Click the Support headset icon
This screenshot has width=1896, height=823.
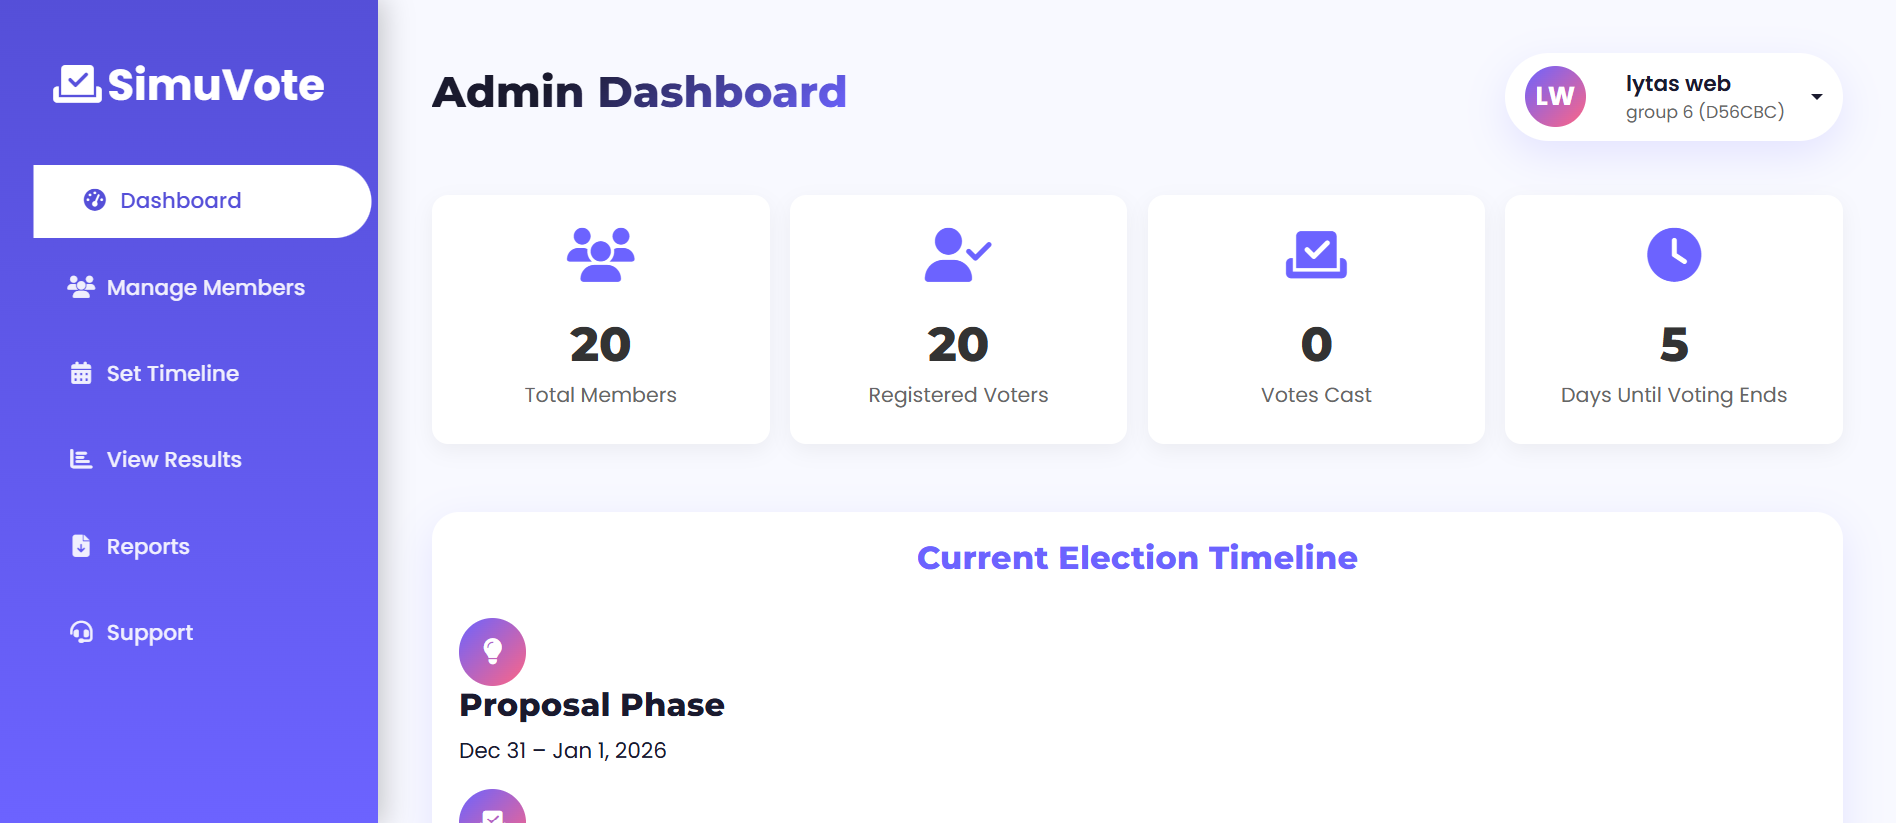(79, 632)
